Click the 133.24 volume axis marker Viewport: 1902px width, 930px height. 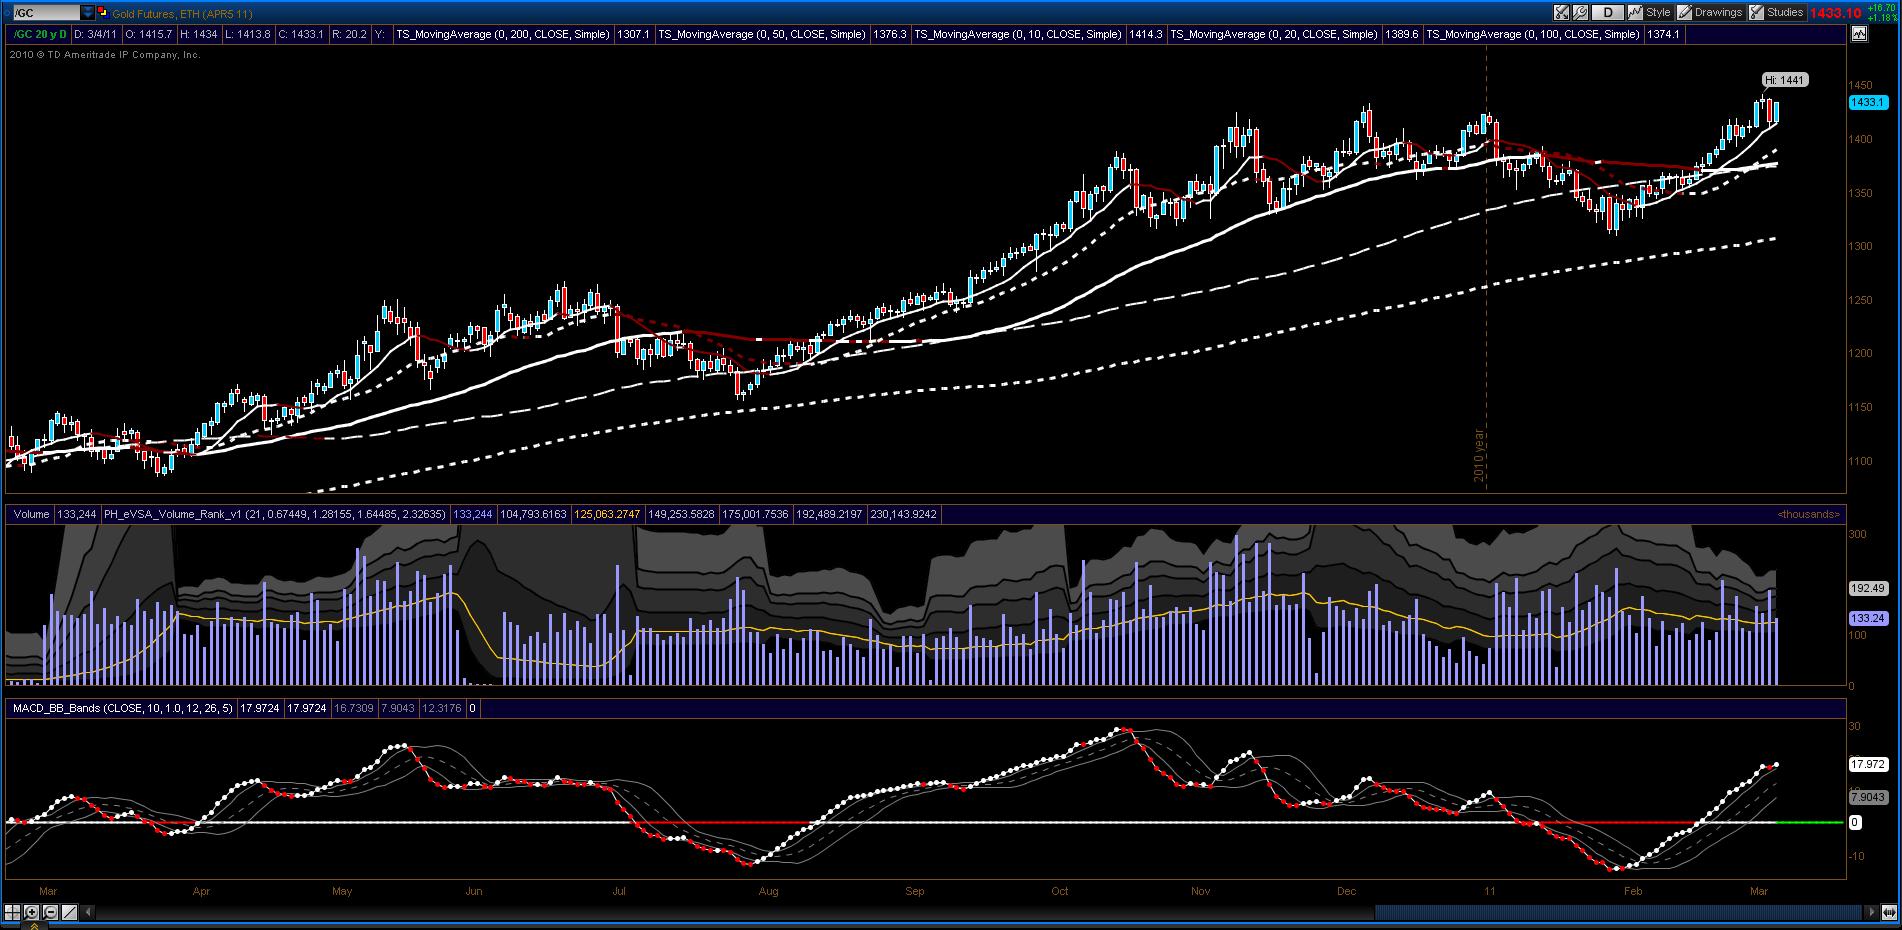pyautogui.click(x=1867, y=618)
